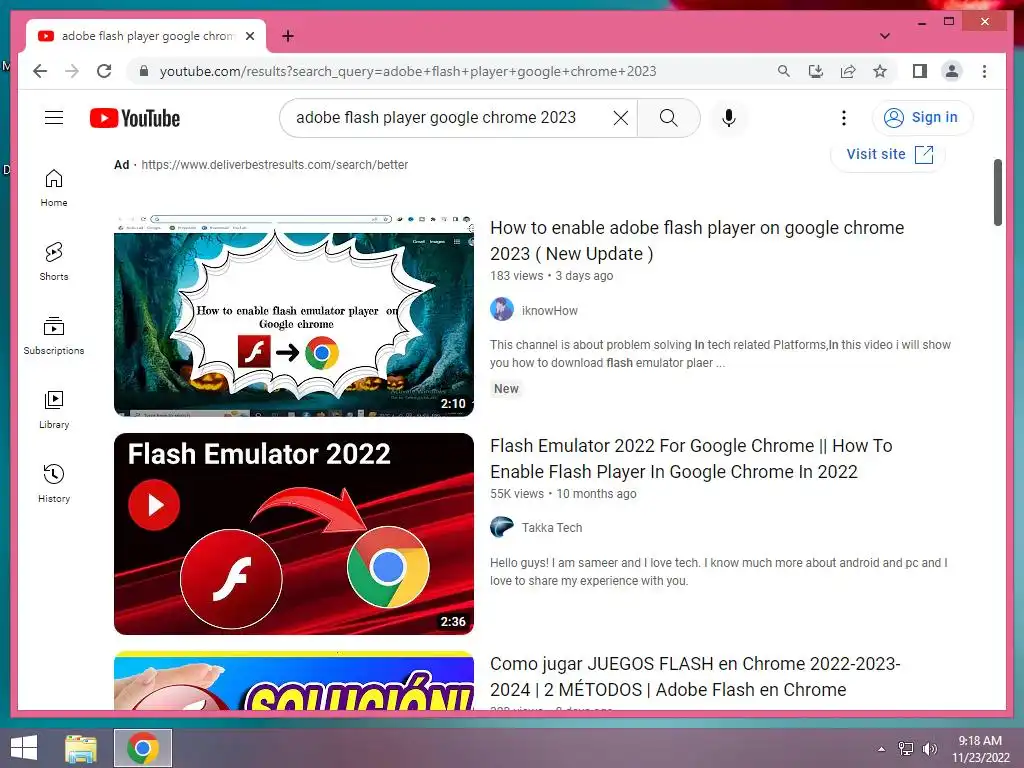
Task: Open 'Flash Emulator 2022 For Google Chrome' title
Action: click(691, 458)
